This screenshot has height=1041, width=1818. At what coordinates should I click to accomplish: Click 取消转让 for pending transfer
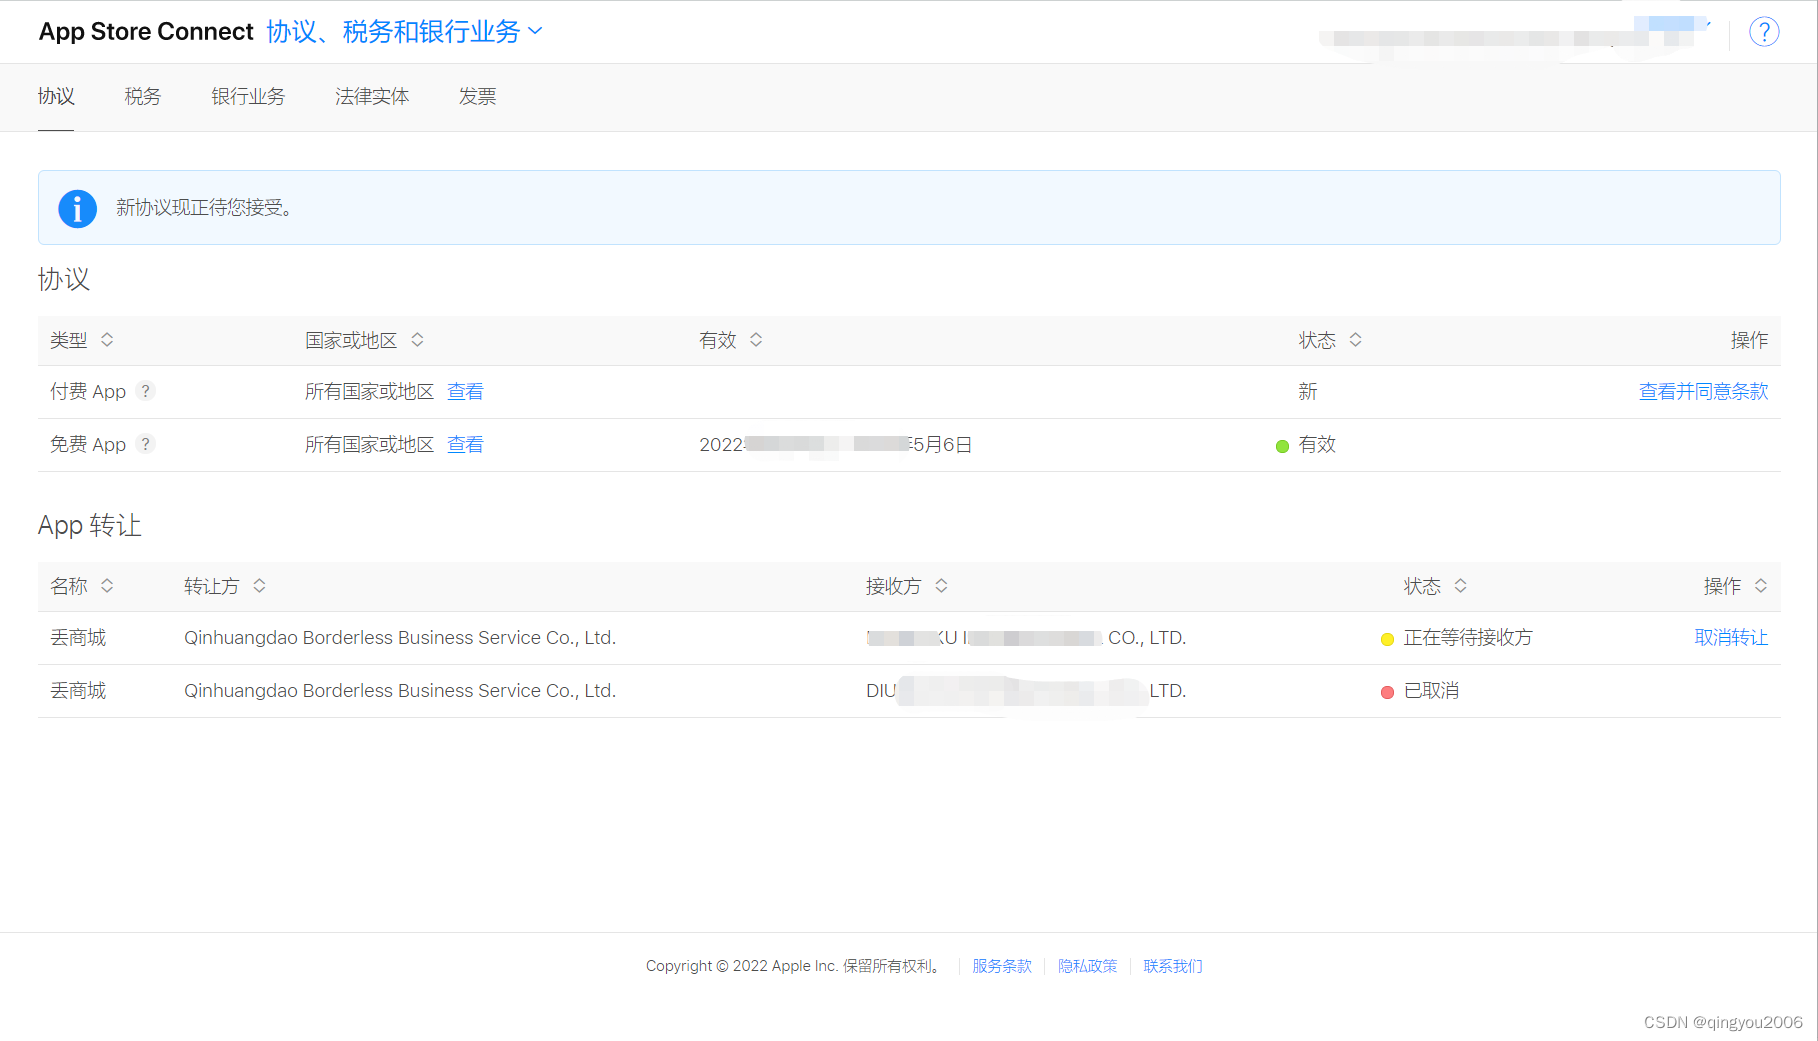pos(1731,637)
